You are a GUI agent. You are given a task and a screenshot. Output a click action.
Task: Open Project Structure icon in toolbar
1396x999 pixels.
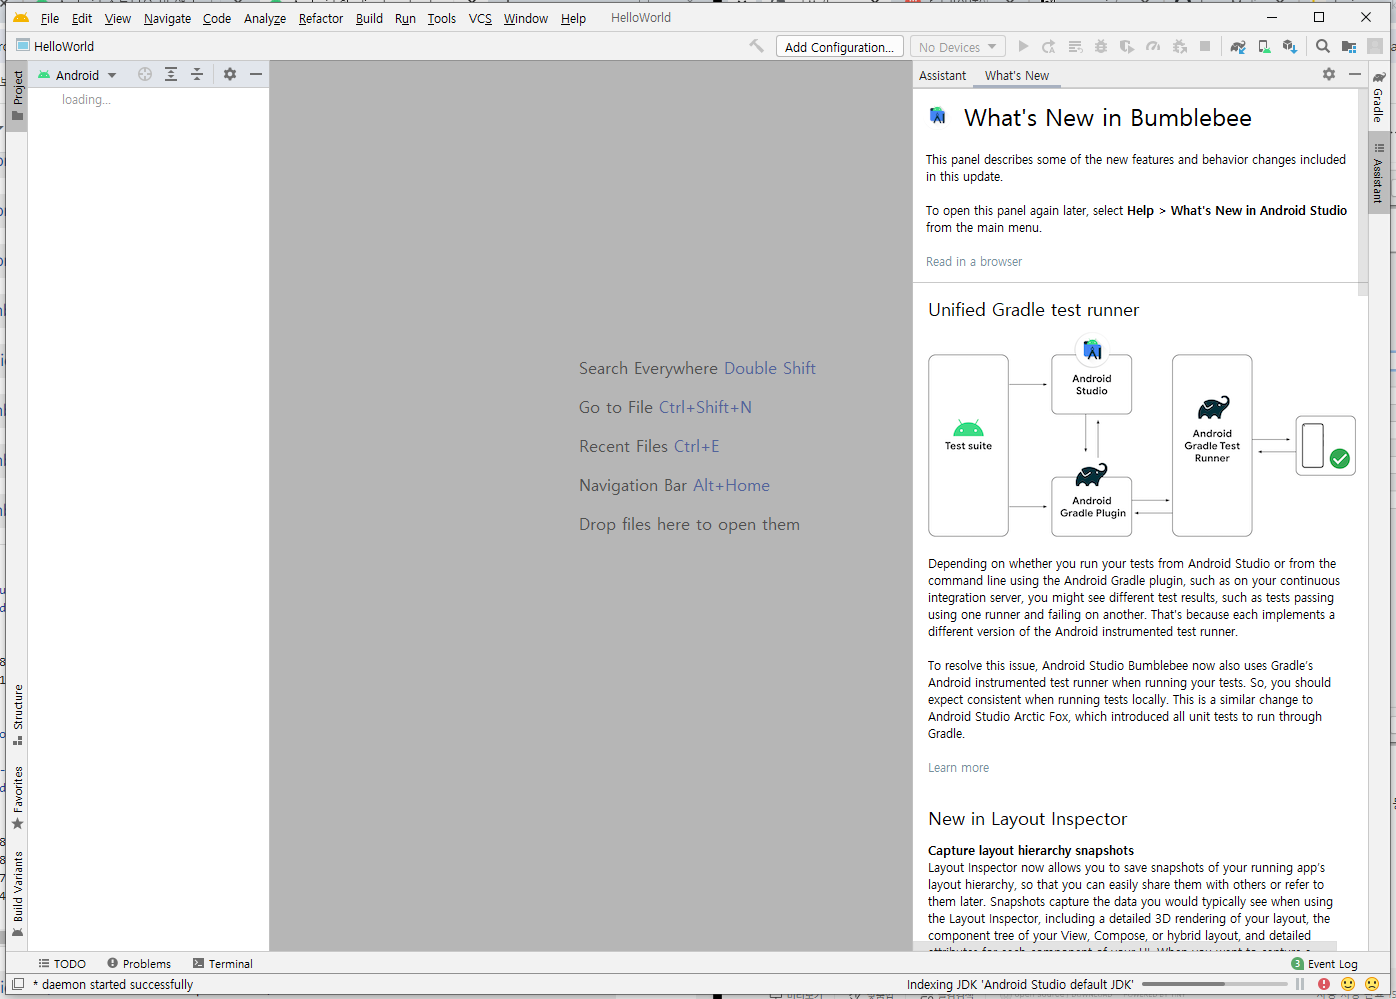1349,46
